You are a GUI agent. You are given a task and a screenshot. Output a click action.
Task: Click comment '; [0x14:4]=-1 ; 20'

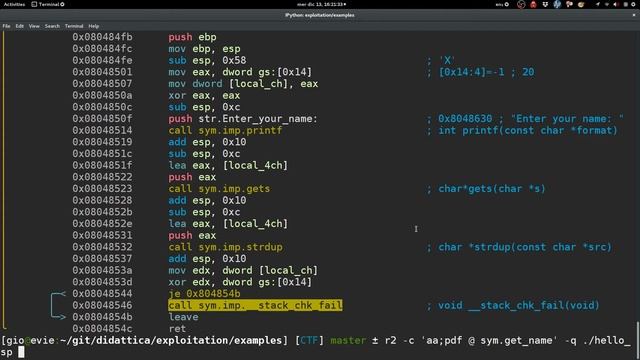point(480,72)
